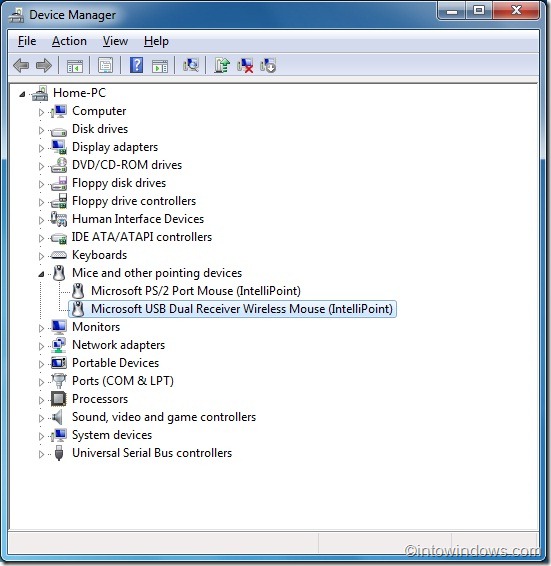Expand the Disk drives arrow
The height and width of the screenshot is (566, 551).
tap(41, 130)
